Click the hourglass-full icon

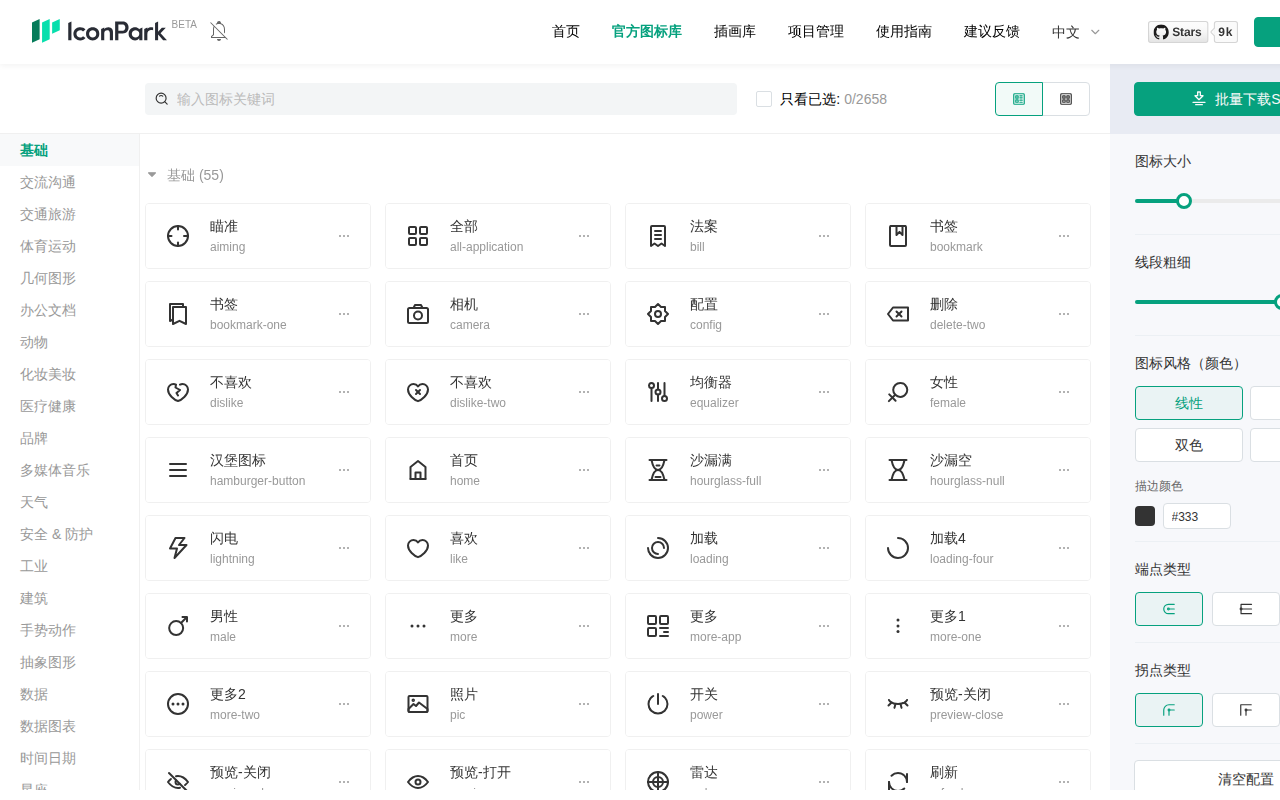point(658,470)
